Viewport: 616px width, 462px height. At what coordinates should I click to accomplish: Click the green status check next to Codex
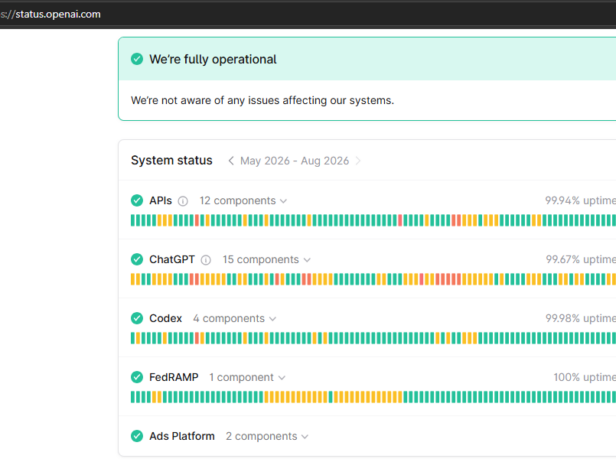(137, 318)
